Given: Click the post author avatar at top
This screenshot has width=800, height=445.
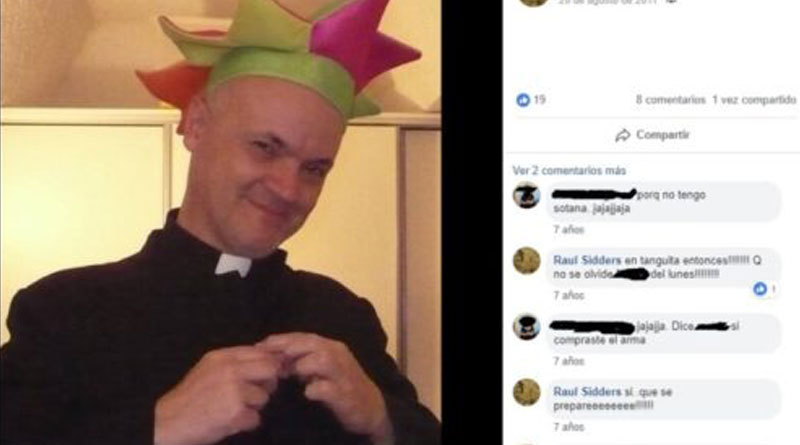Looking at the screenshot, I should tap(533, 3).
